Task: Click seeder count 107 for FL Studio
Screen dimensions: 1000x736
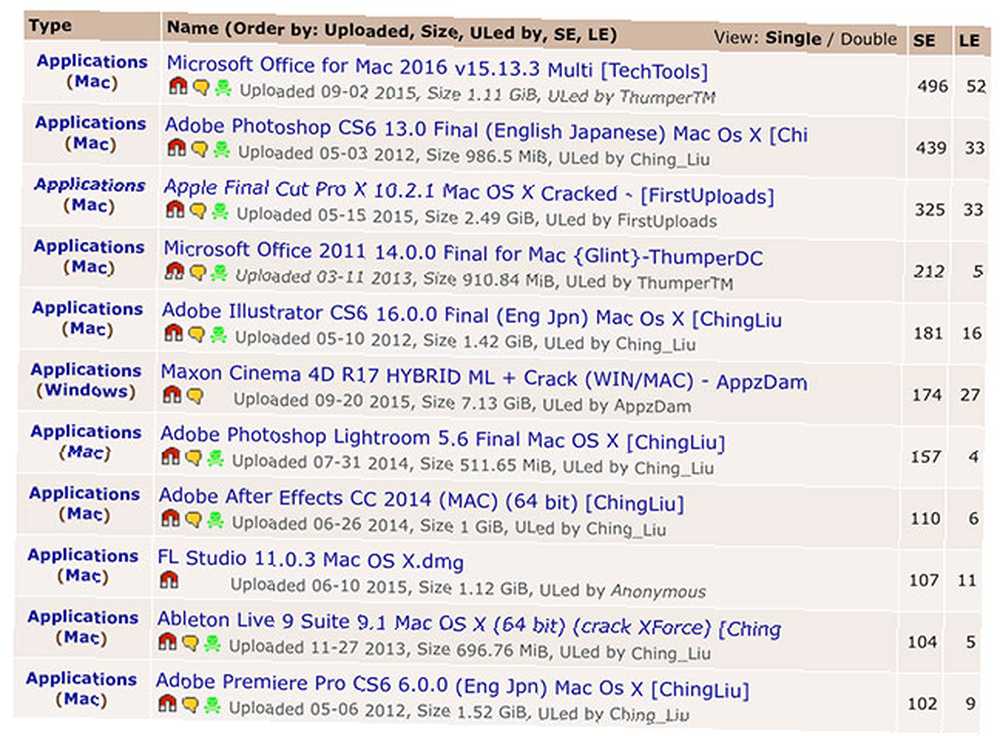Action: [923, 580]
